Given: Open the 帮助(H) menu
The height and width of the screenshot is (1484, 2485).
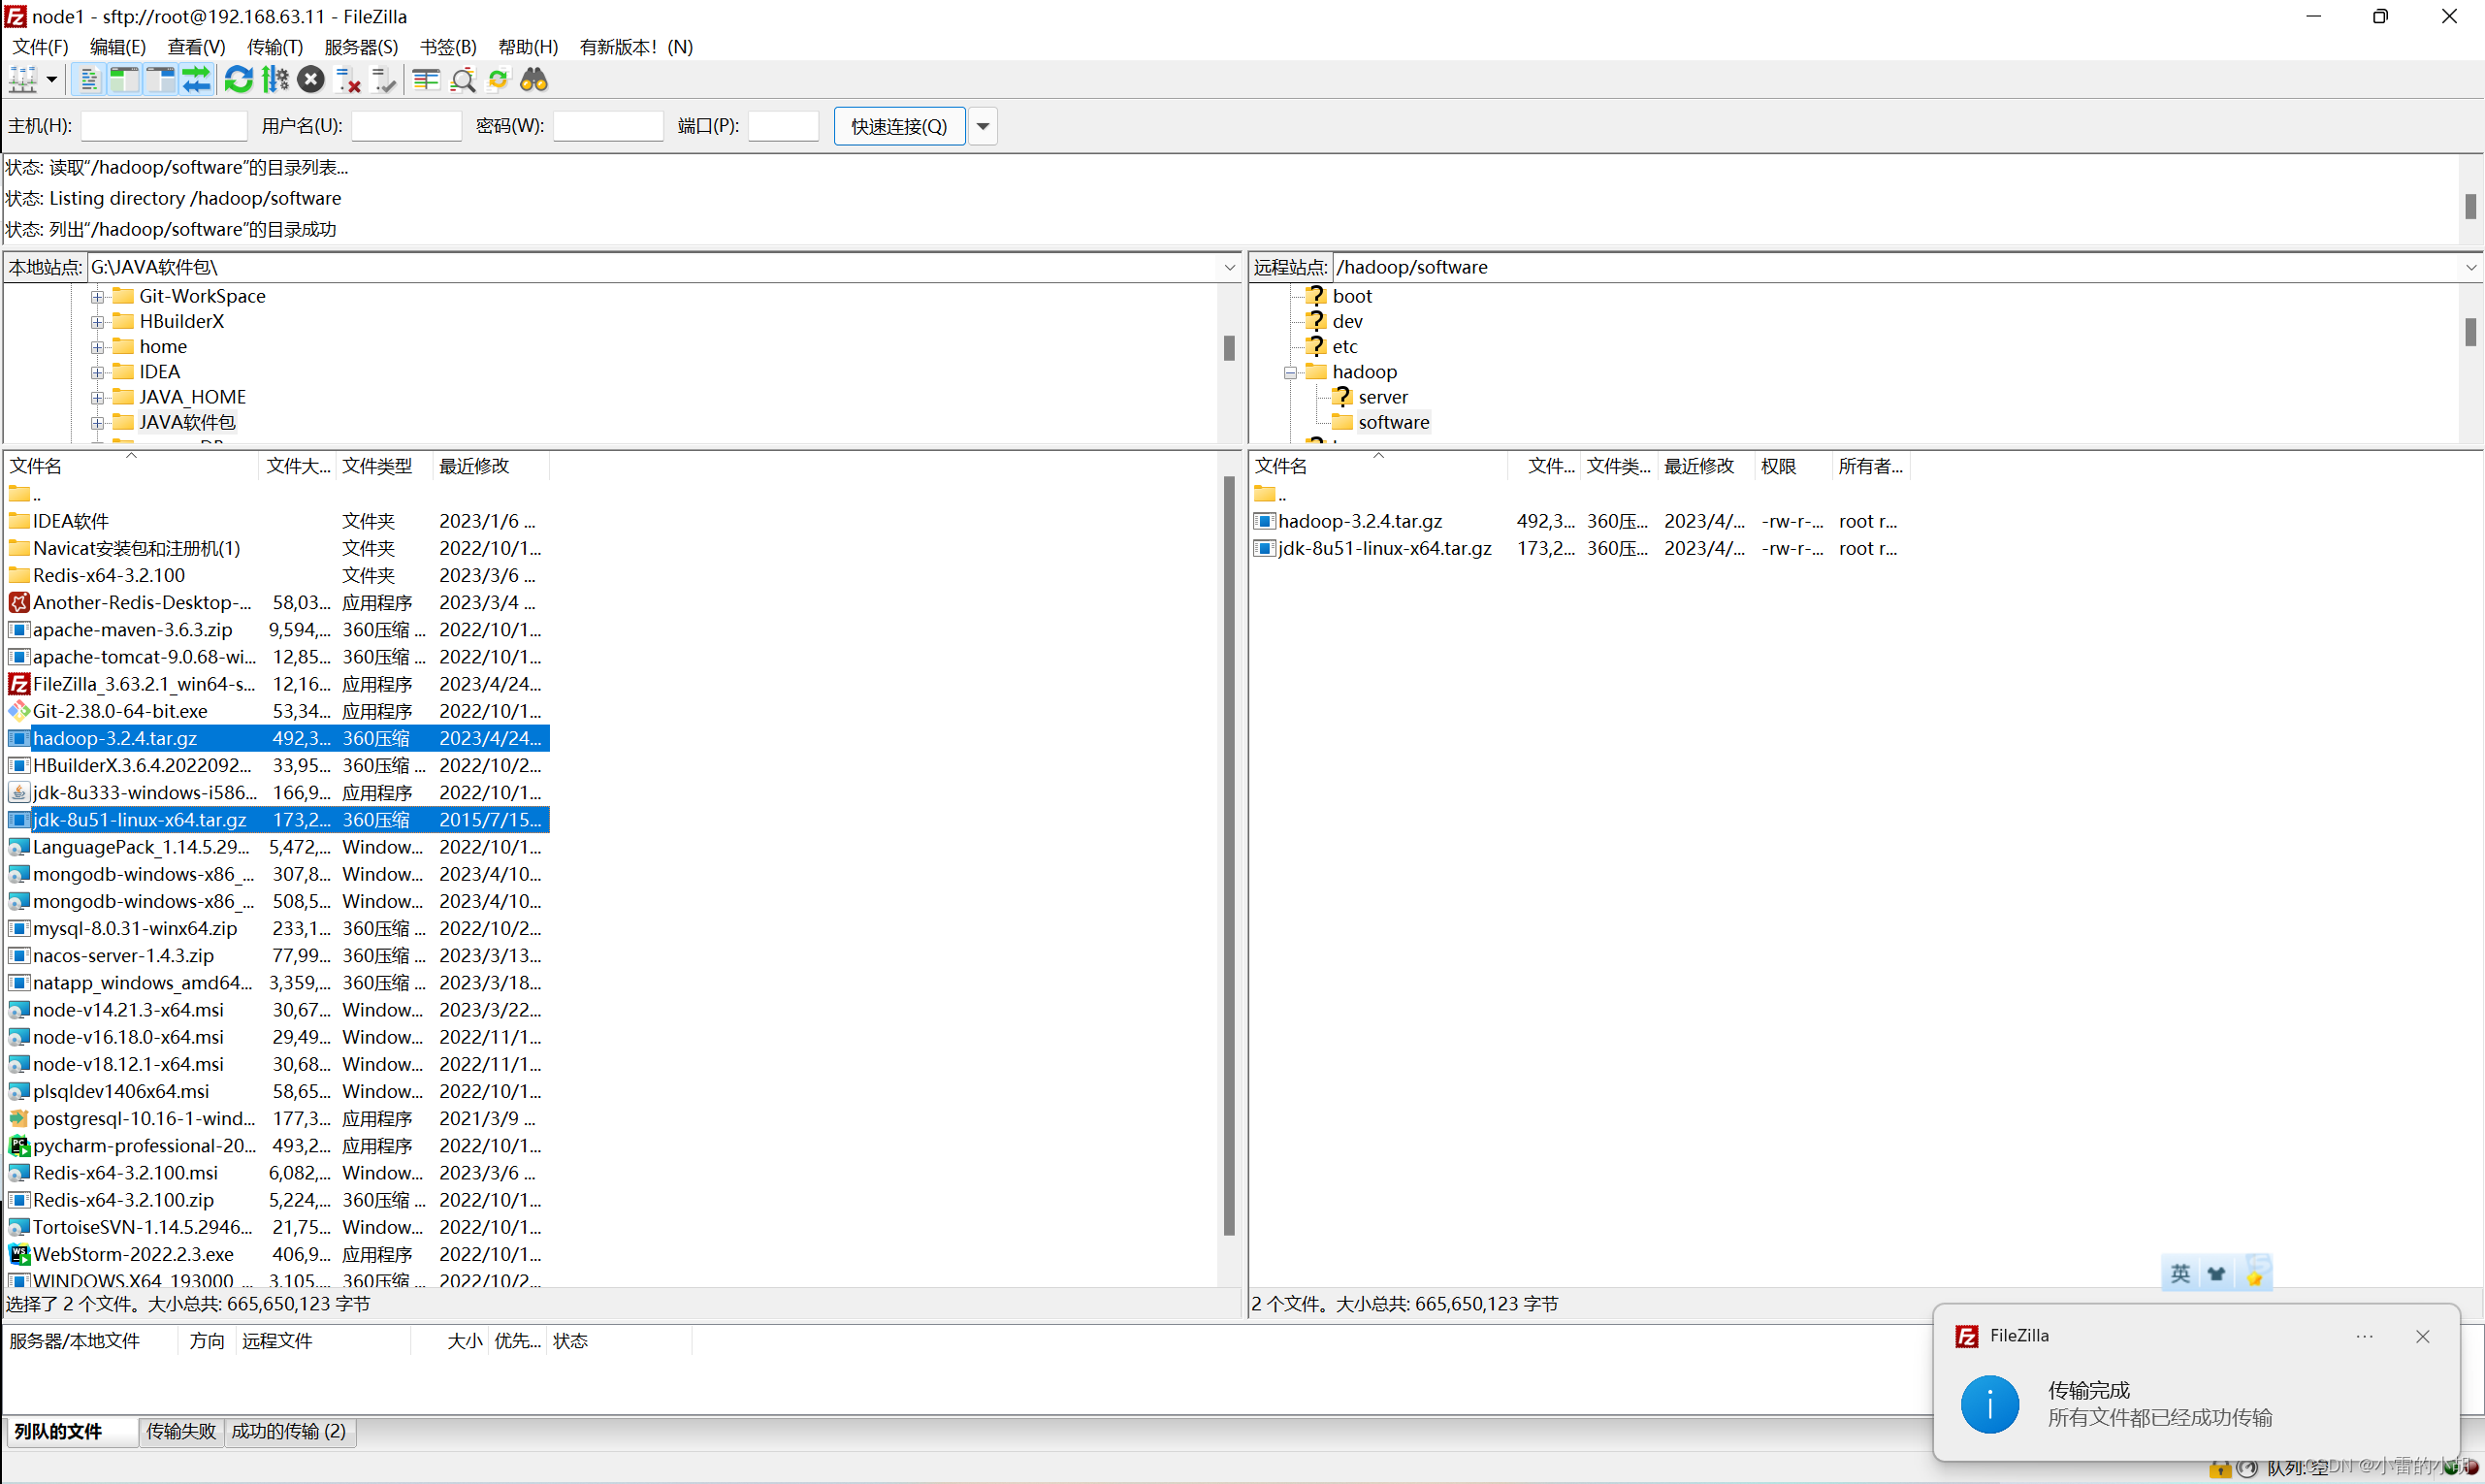Looking at the screenshot, I should (x=528, y=47).
